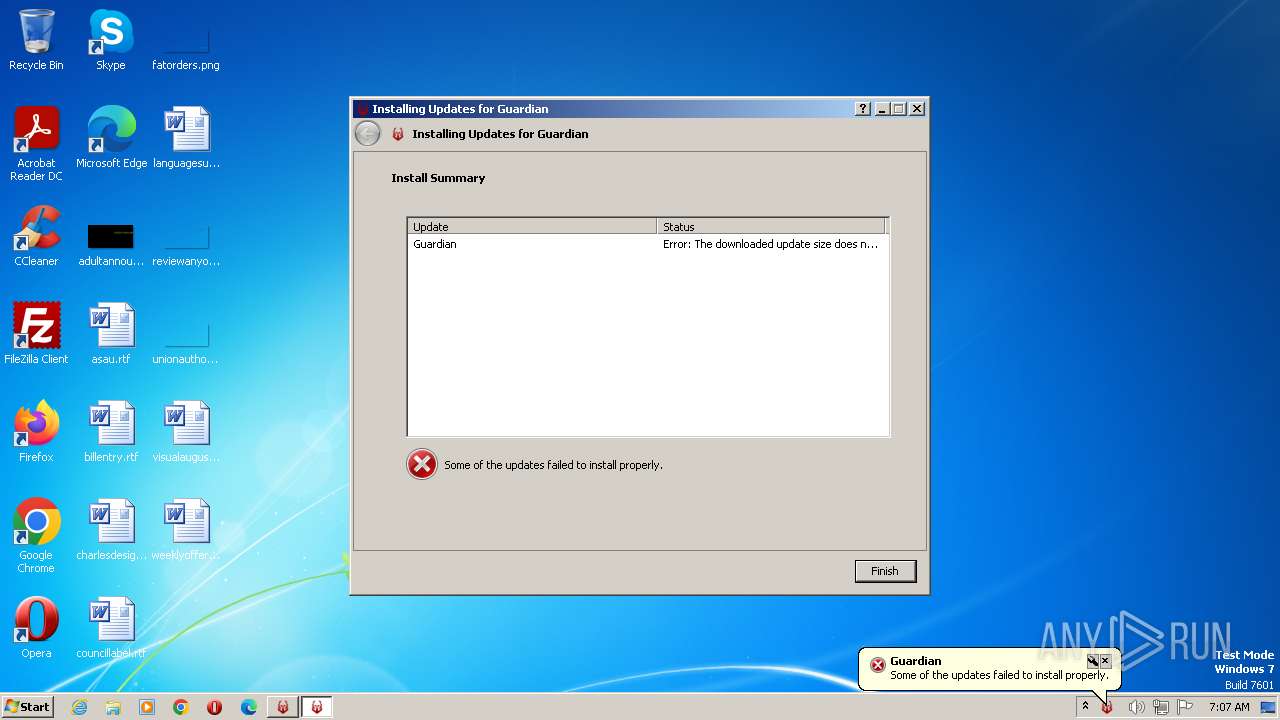Open Internet Explorer from taskbar

[79, 707]
